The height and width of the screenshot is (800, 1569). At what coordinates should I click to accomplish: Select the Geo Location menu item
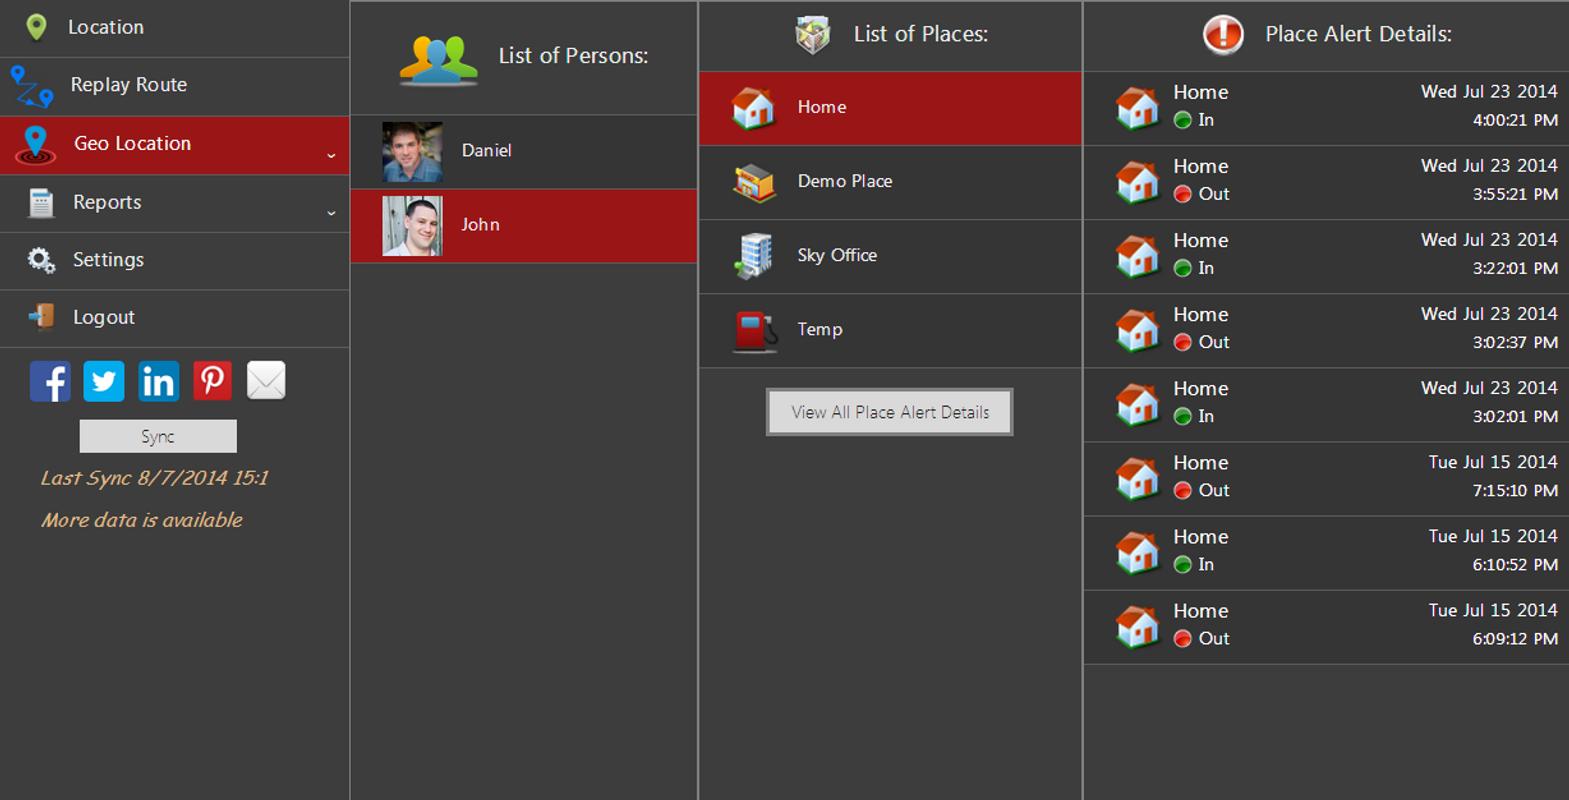pyautogui.click(x=174, y=145)
